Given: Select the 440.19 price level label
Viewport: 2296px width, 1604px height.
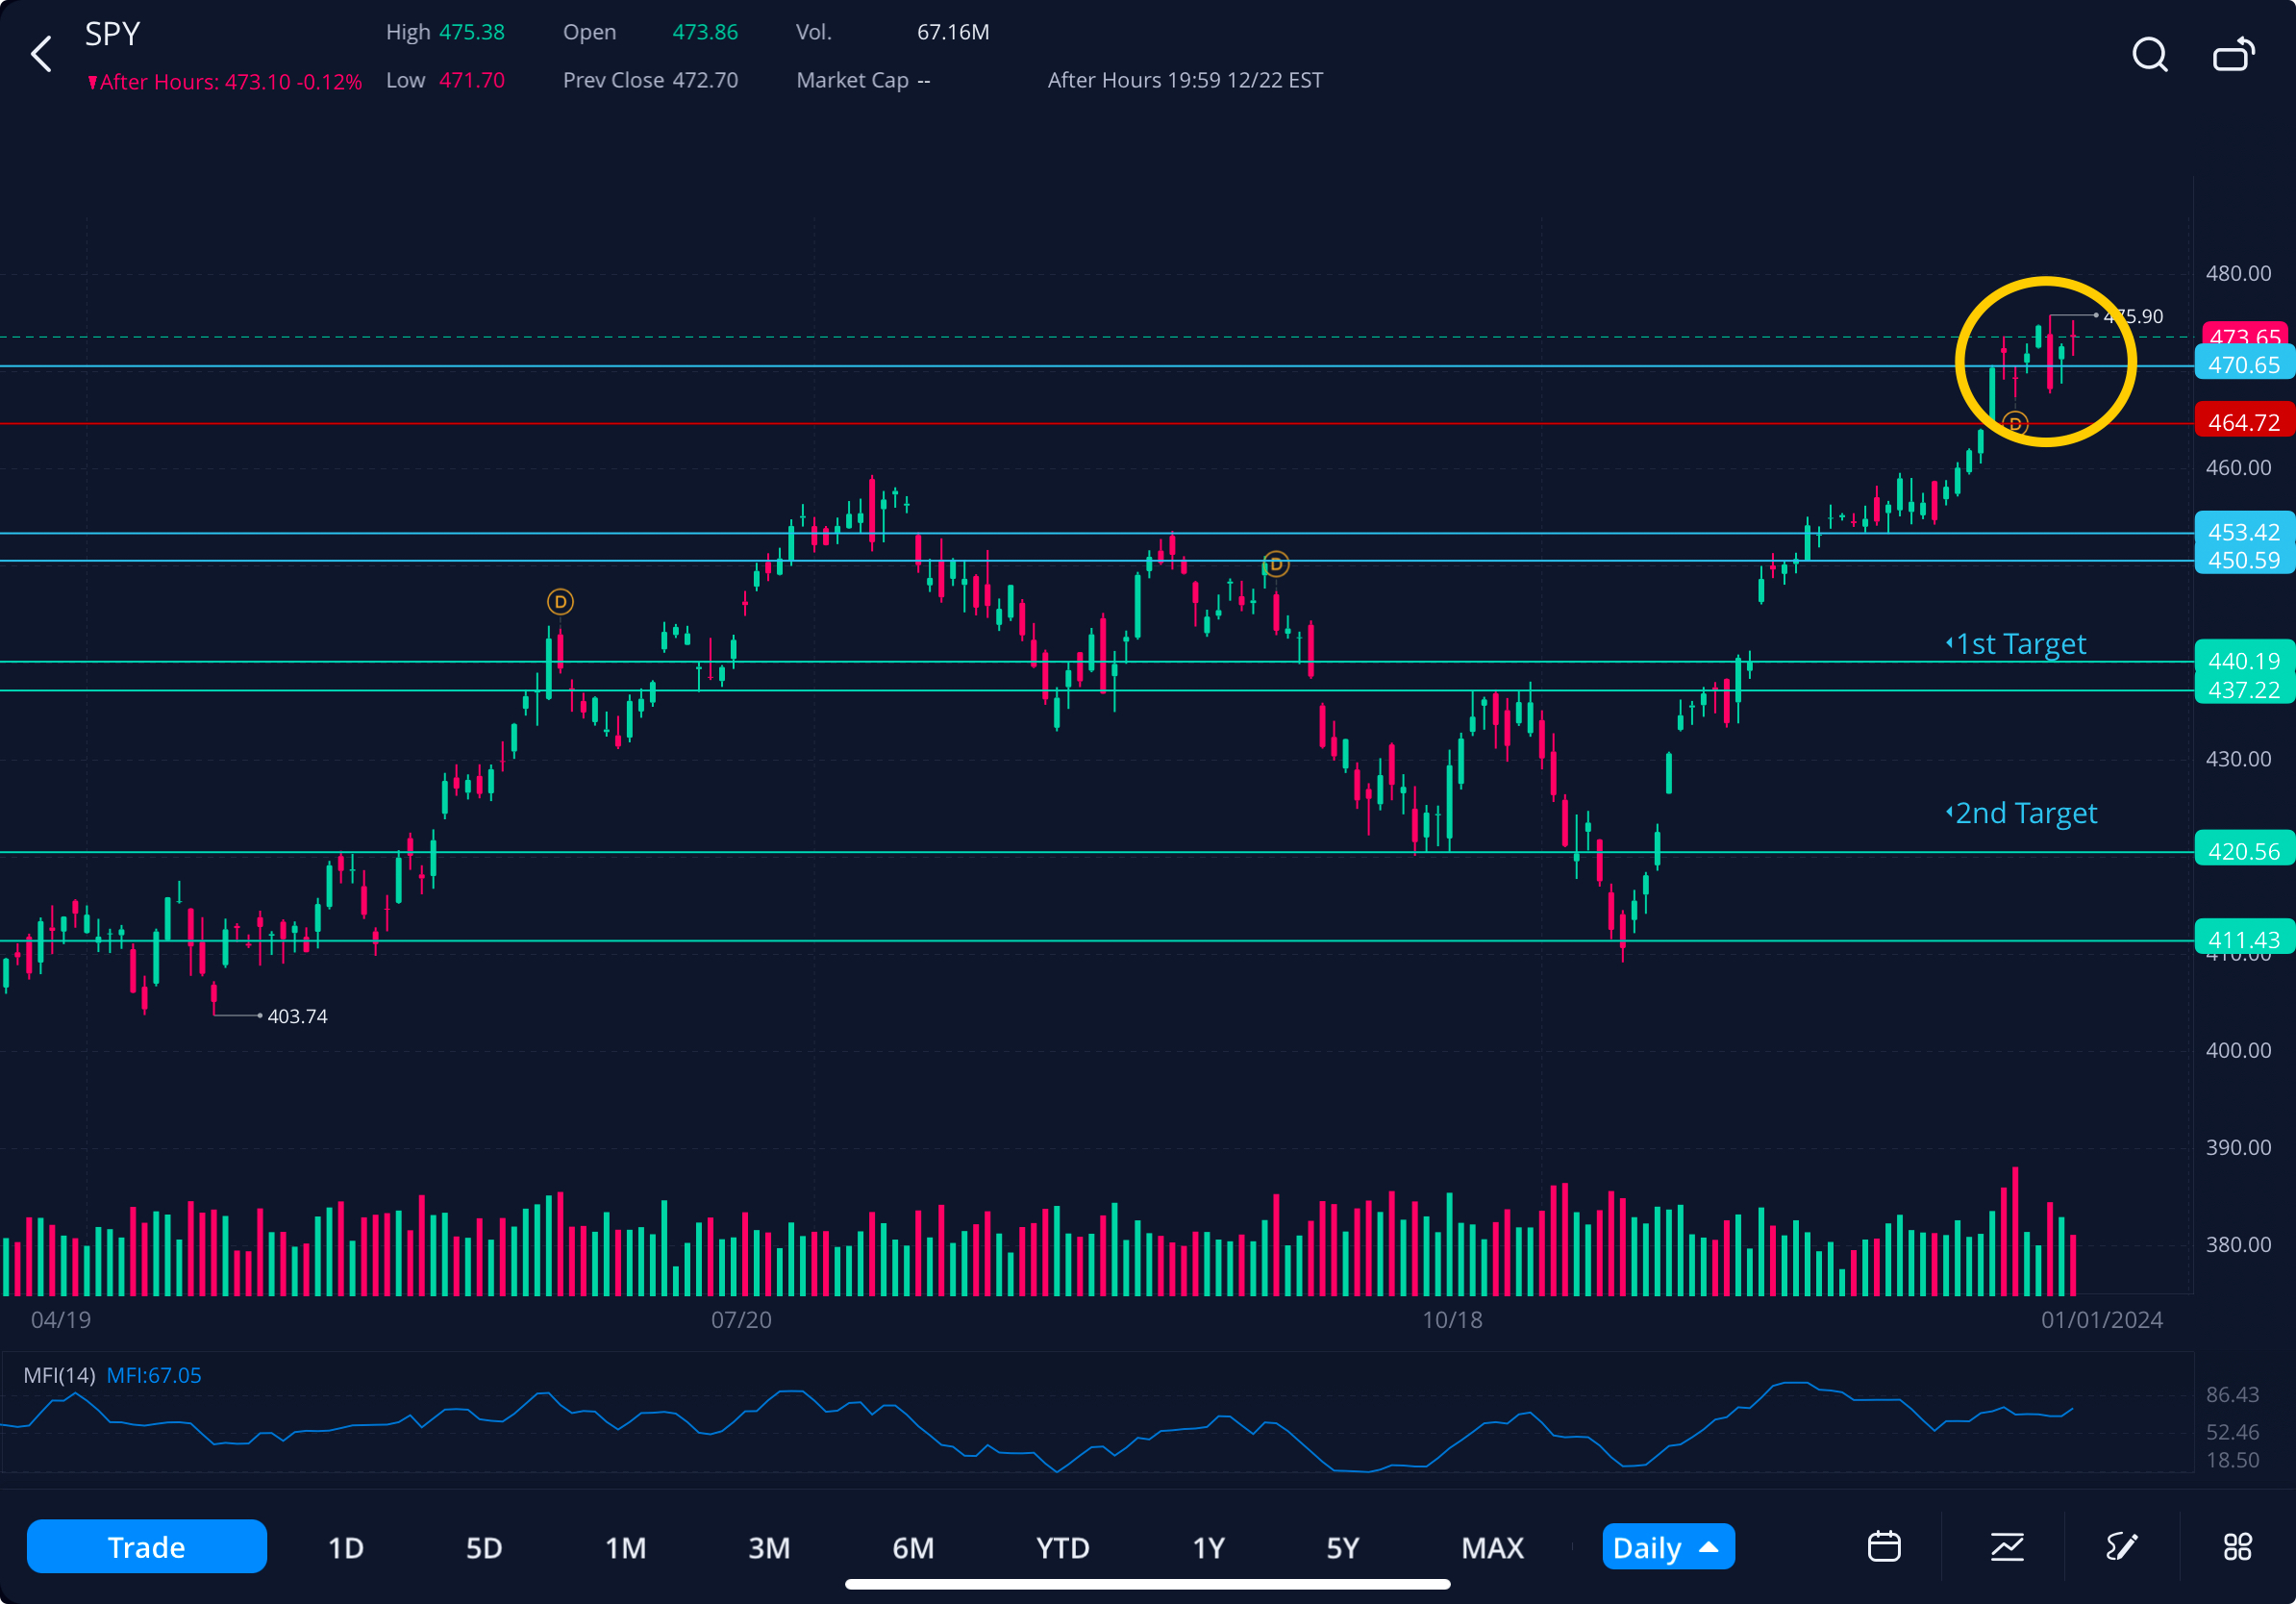Looking at the screenshot, I should click(2244, 660).
